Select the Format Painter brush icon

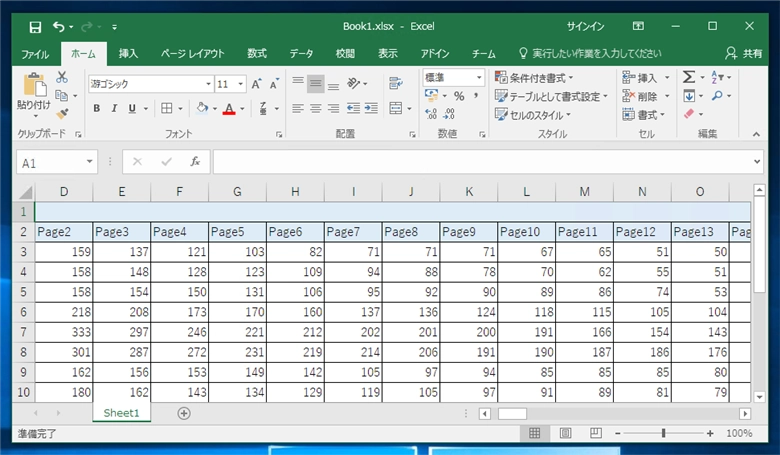(x=62, y=114)
